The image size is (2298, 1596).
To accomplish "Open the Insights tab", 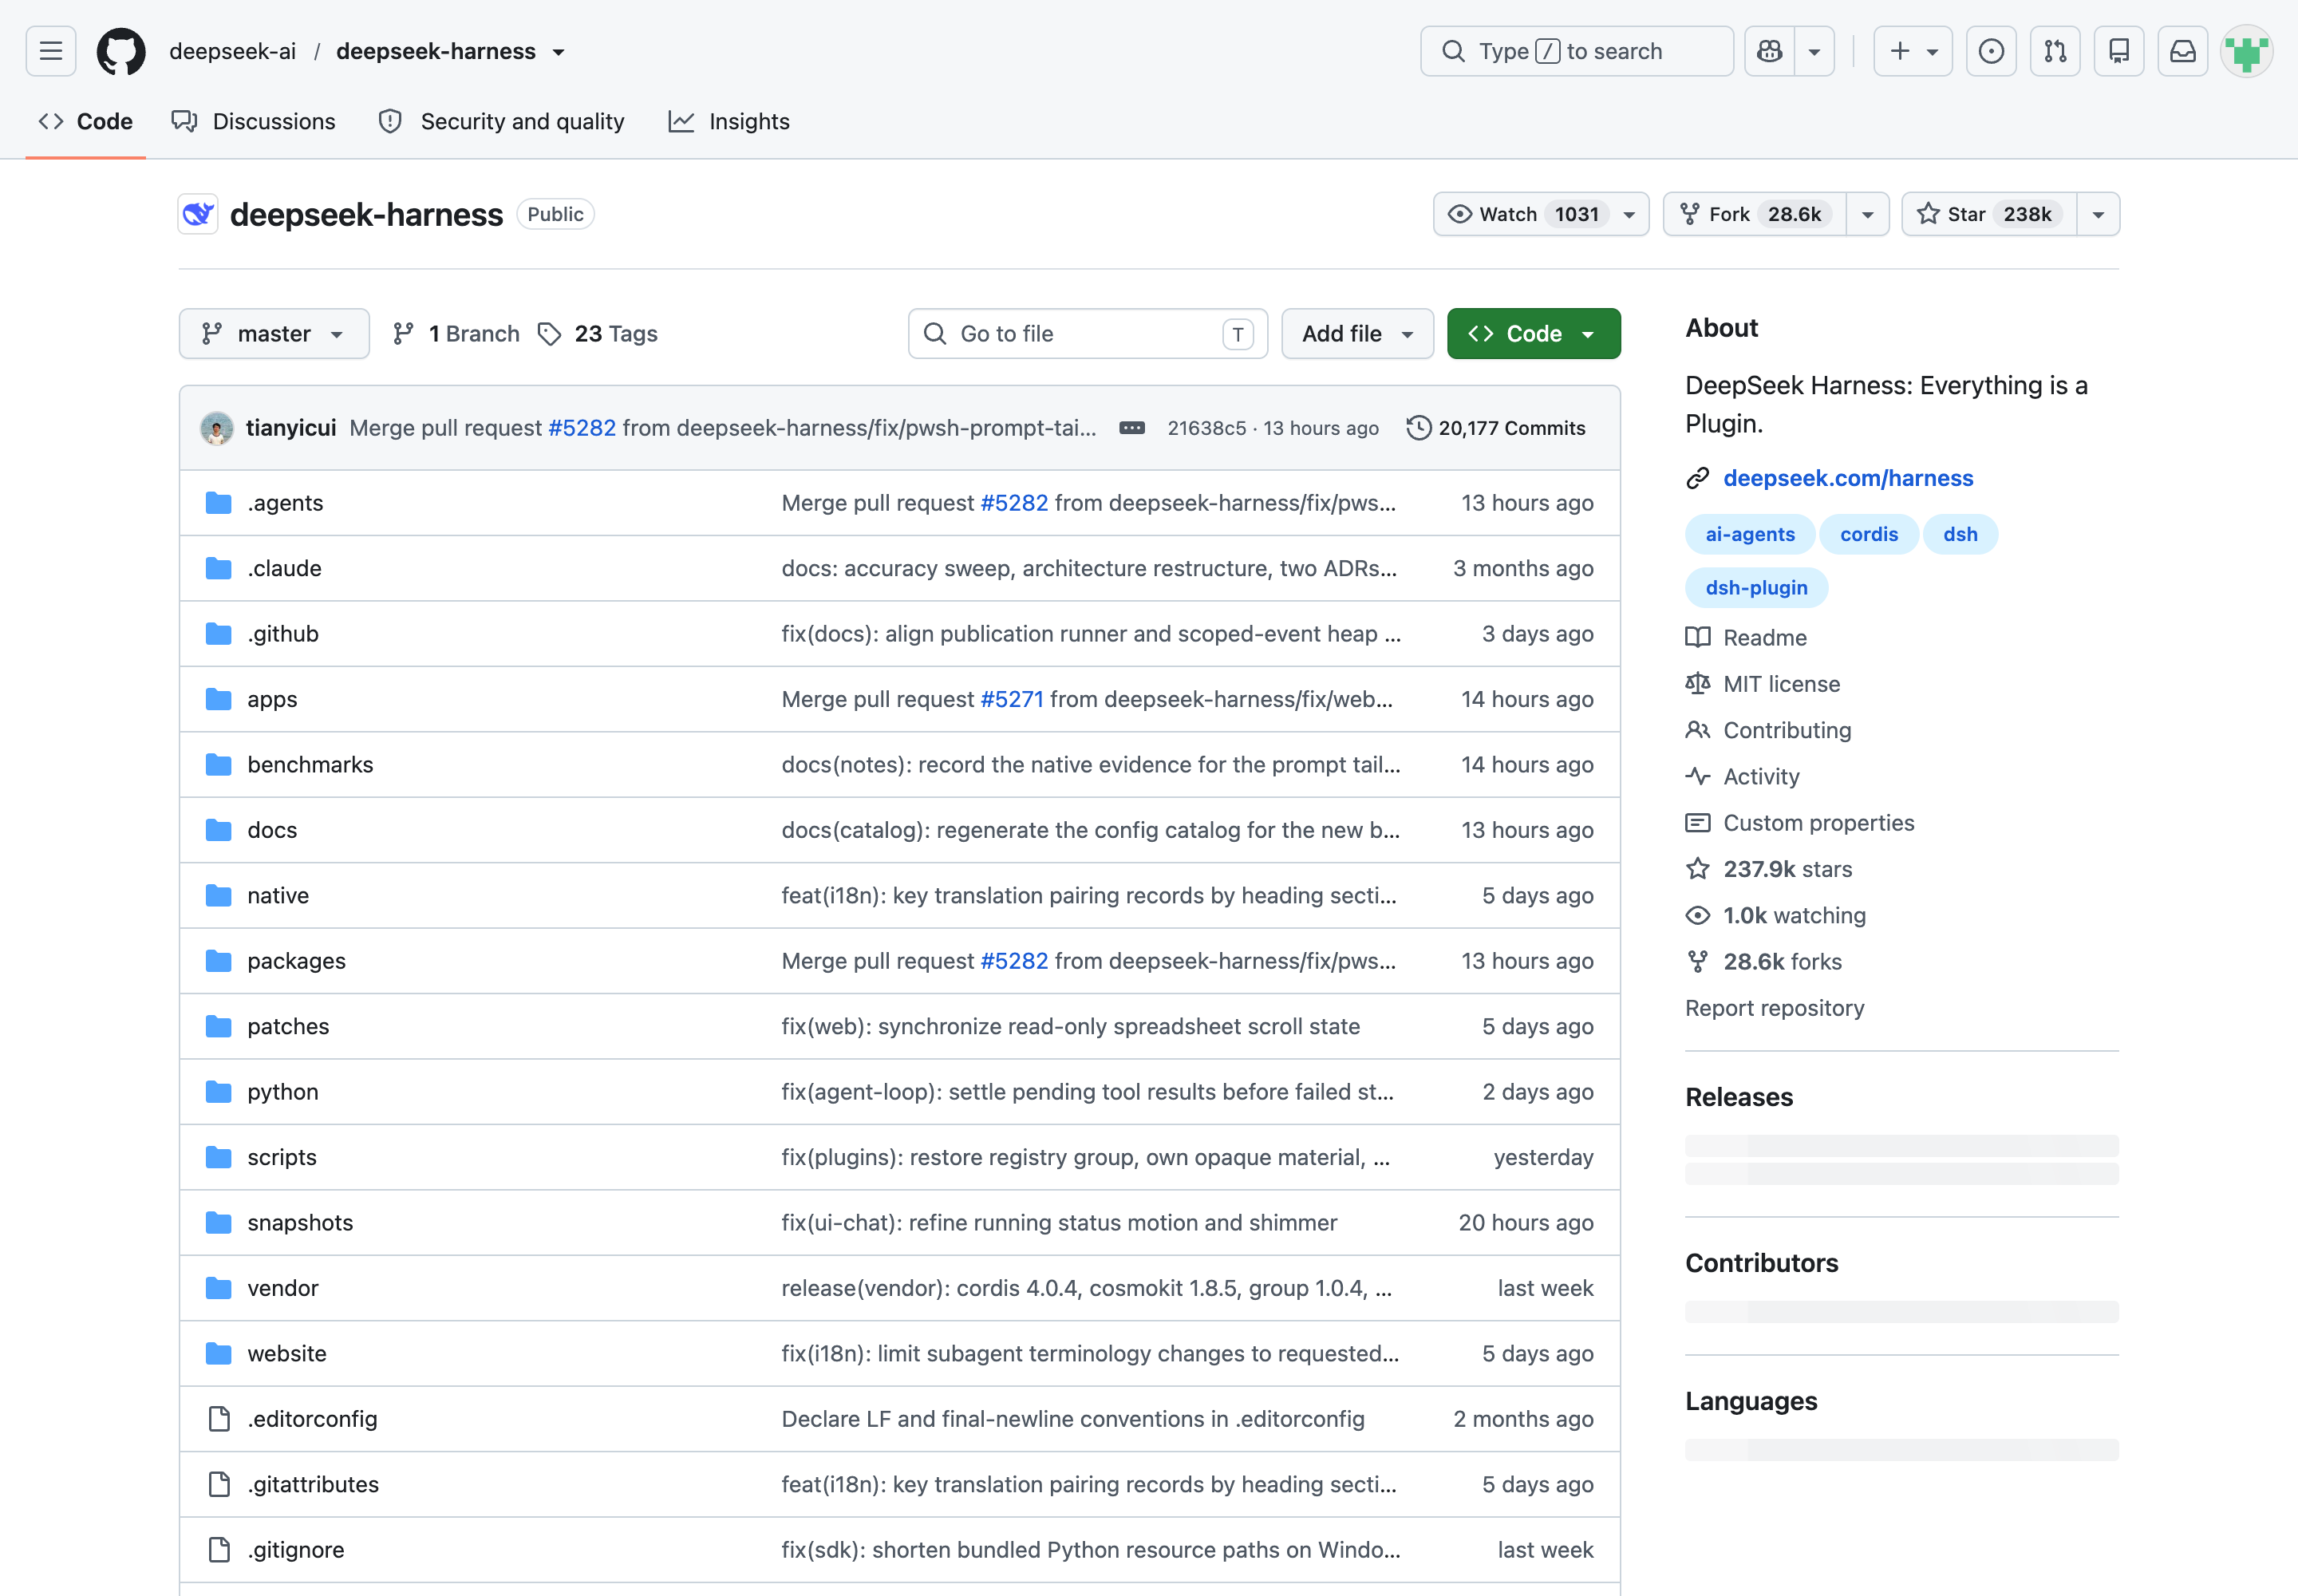I will pyautogui.click(x=729, y=121).
